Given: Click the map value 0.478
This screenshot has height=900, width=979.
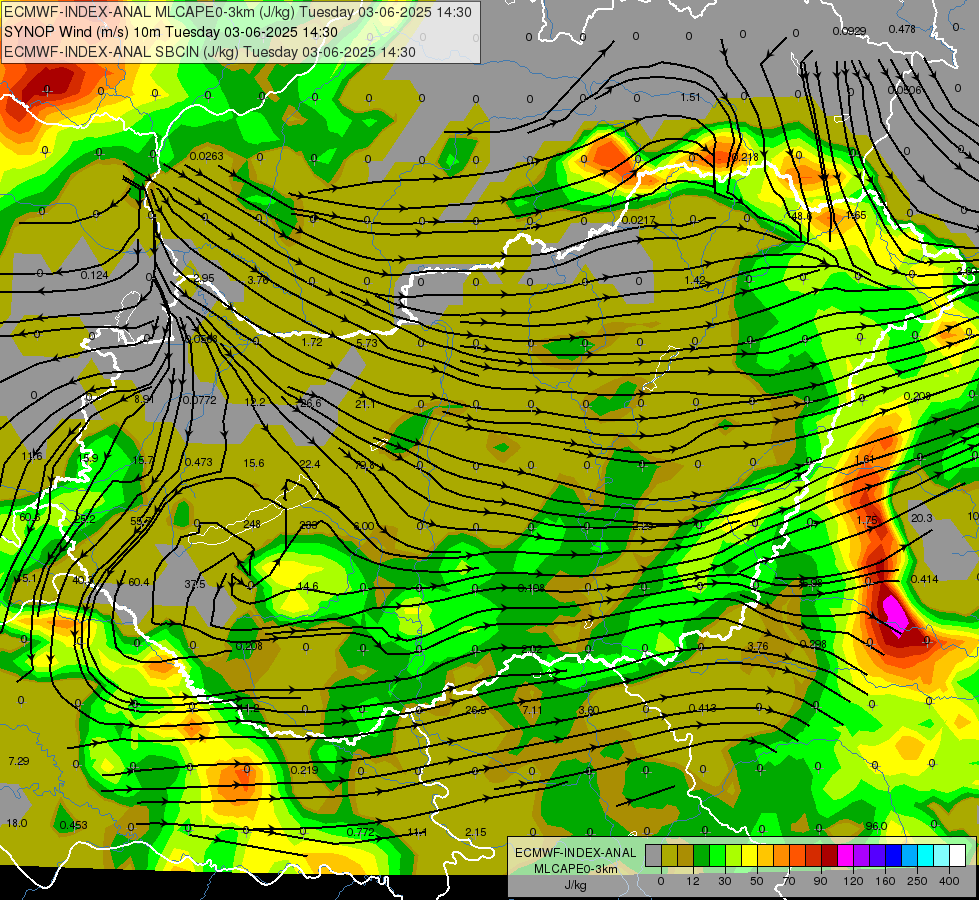Looking at the screenshot, I should coord(902,29).
